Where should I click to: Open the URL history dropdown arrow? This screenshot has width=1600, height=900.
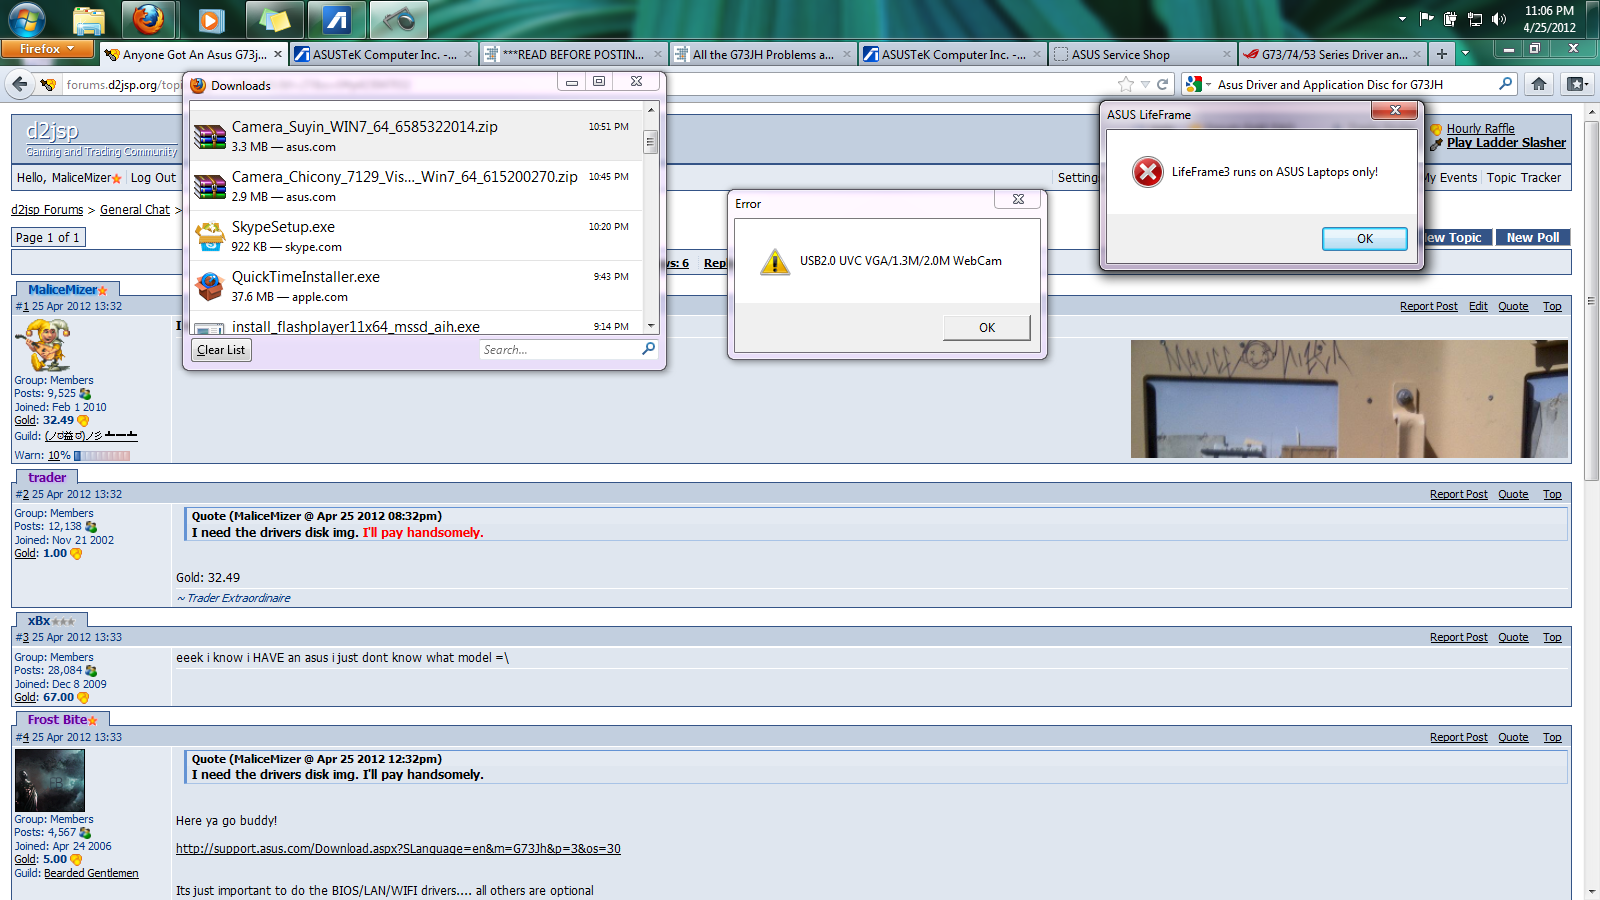(x=1146, y=85)
